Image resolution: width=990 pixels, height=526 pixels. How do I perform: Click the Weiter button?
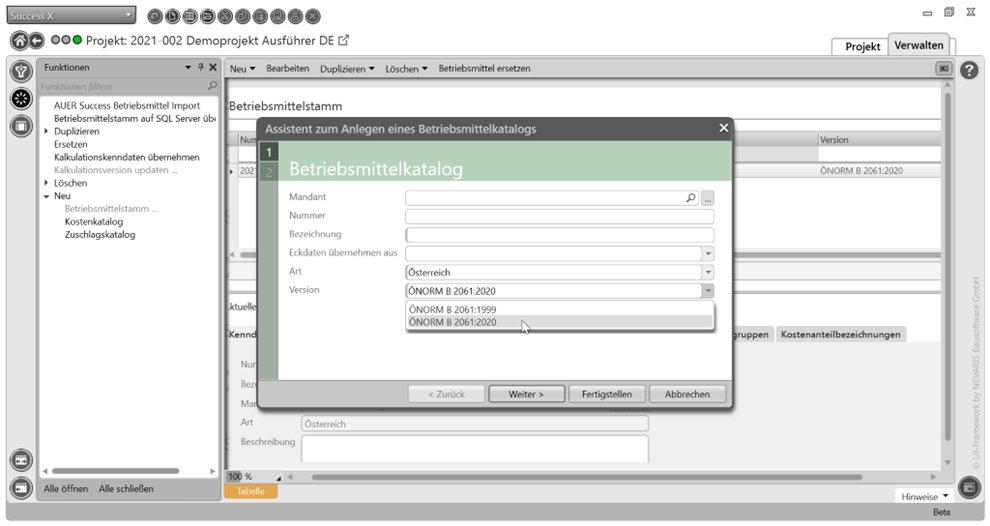[x=526, y=394]
